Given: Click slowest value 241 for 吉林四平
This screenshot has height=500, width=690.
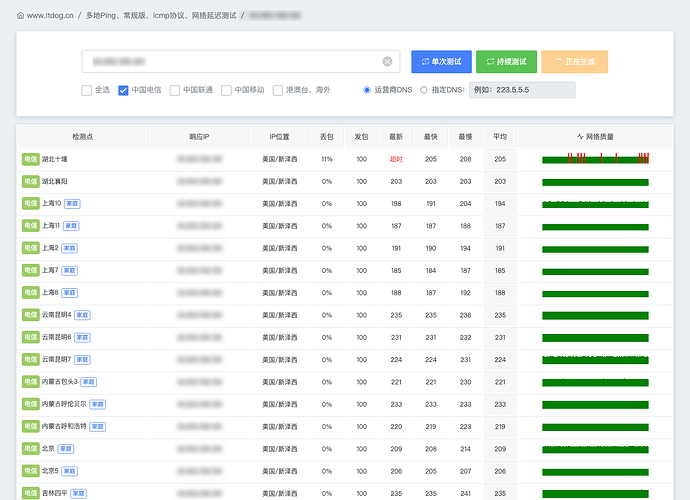Looking at the screenshot, I should point(466,493).
